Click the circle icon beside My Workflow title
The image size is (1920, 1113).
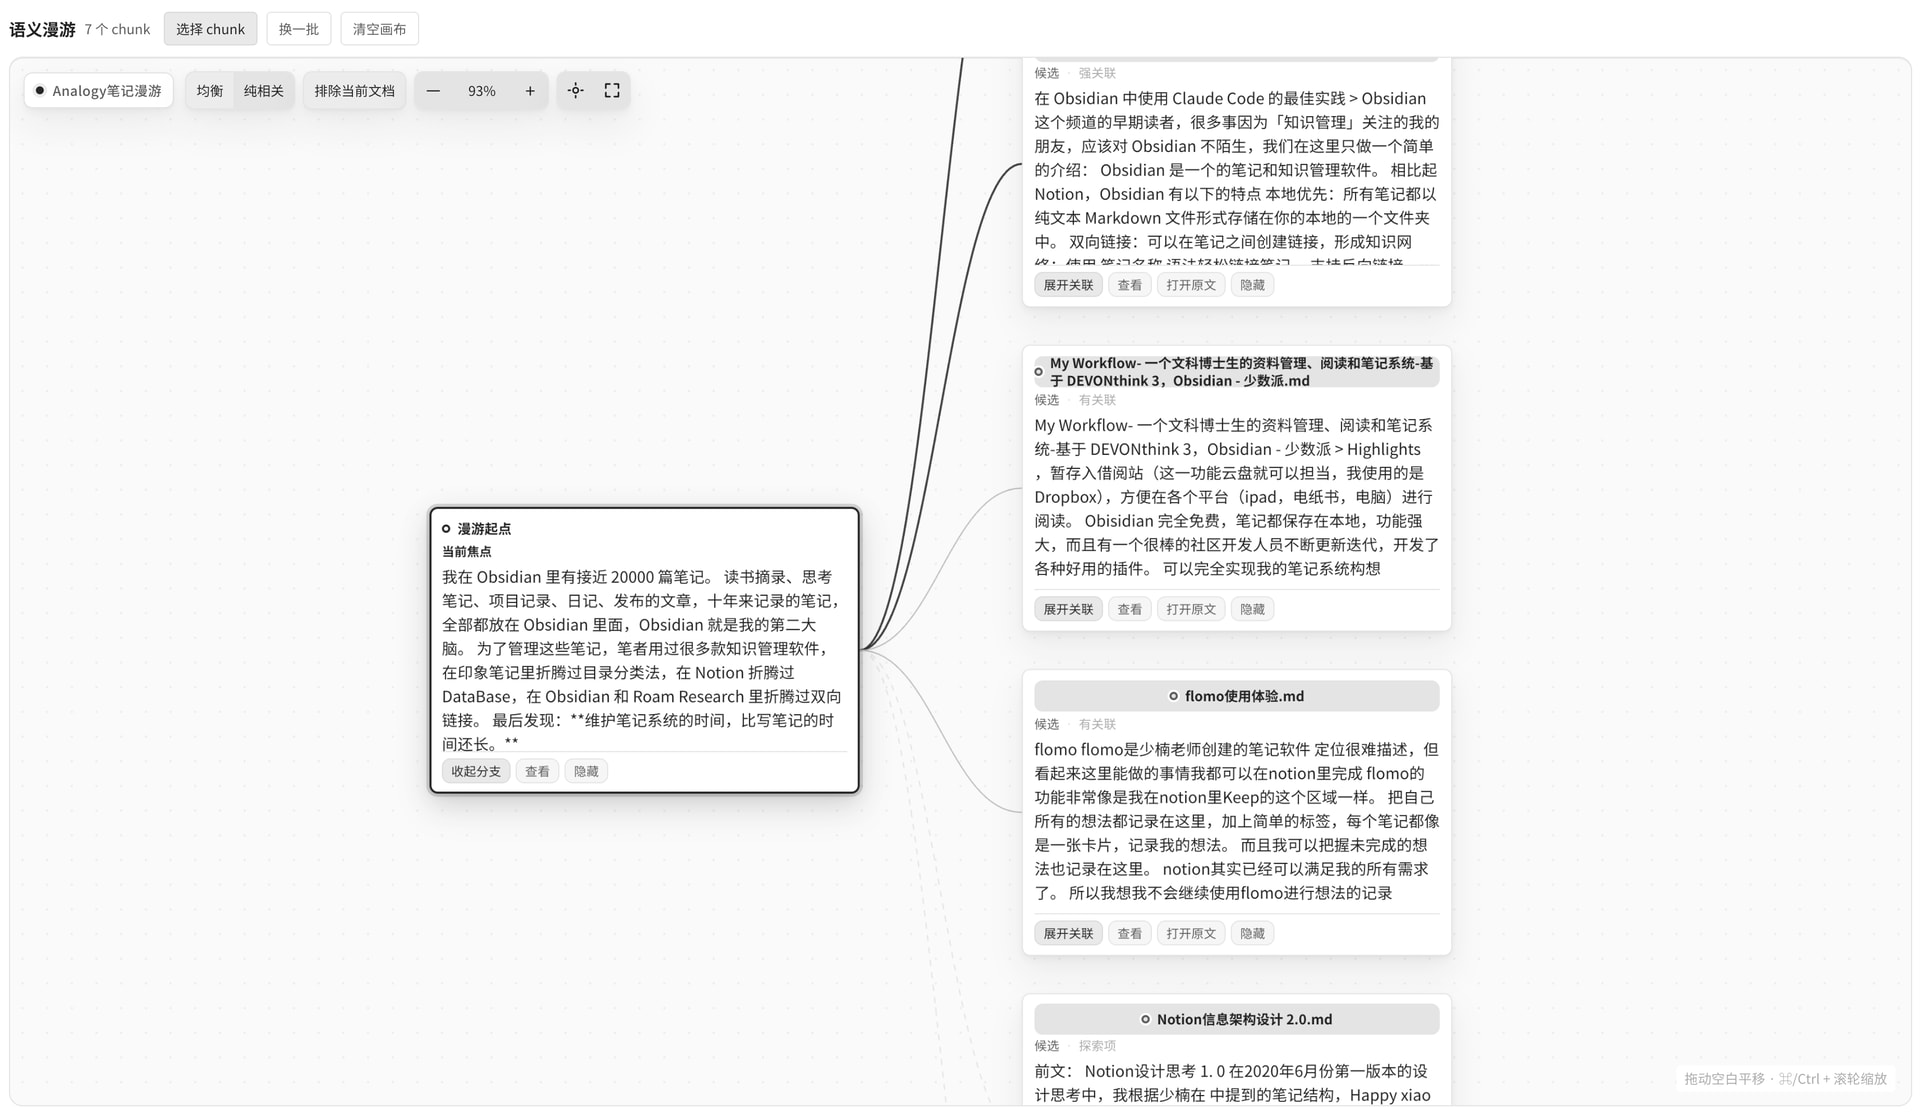tap(1039, 372)
